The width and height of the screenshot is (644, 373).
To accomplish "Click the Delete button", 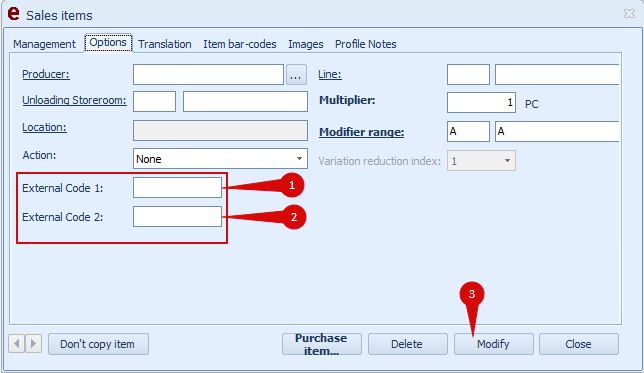I will tap(407, 344).
